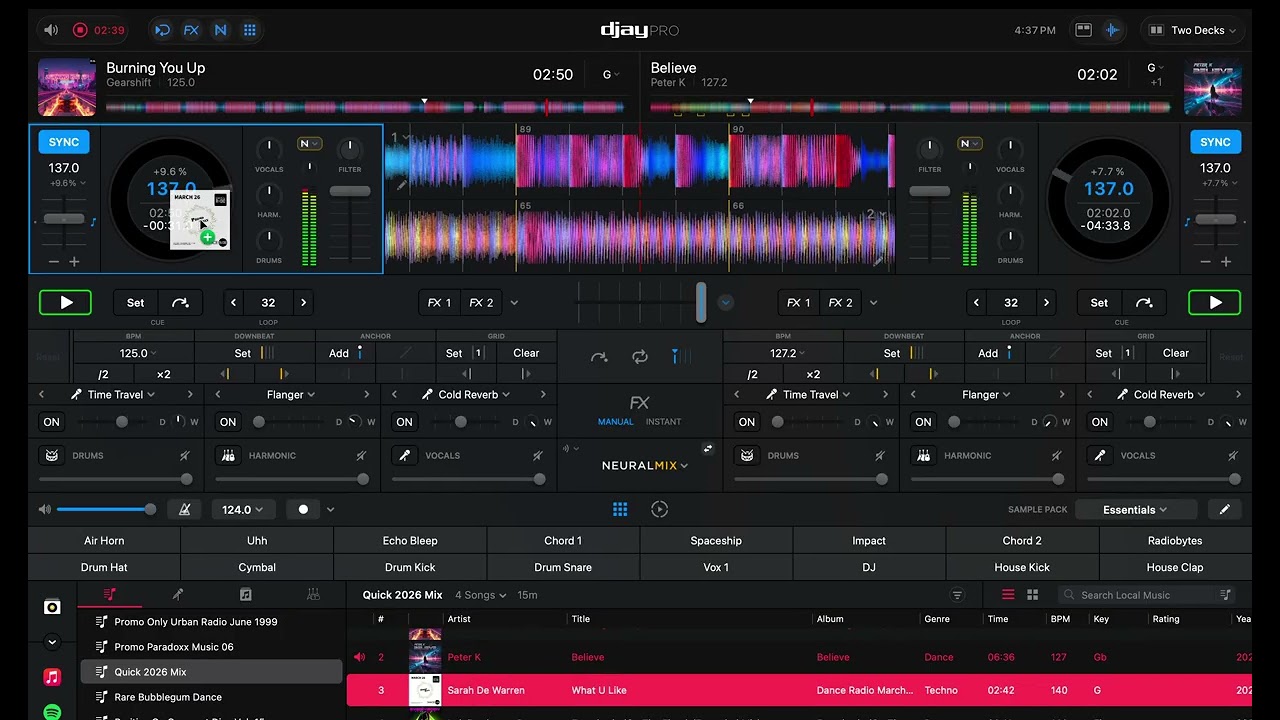Screen dimensions: 1280x720
Task: Open the library filter icon
Action: tap(957, 595)
